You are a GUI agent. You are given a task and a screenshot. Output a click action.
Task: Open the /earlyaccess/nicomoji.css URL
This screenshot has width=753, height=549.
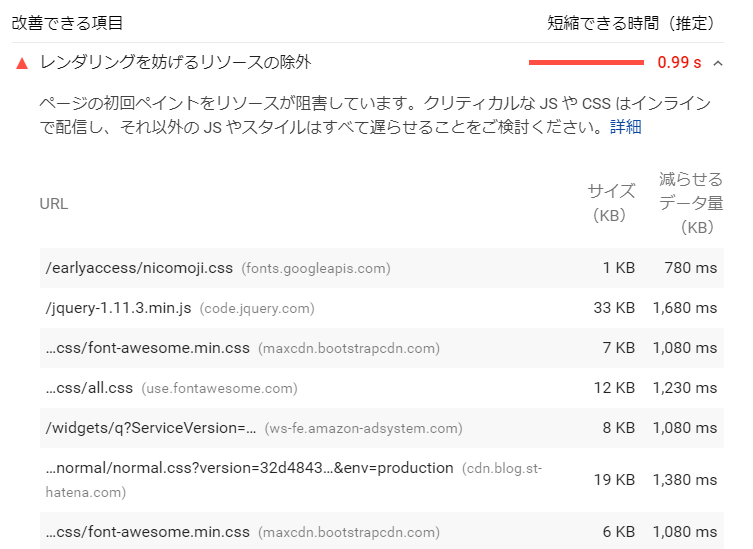(x=139, y=268)
